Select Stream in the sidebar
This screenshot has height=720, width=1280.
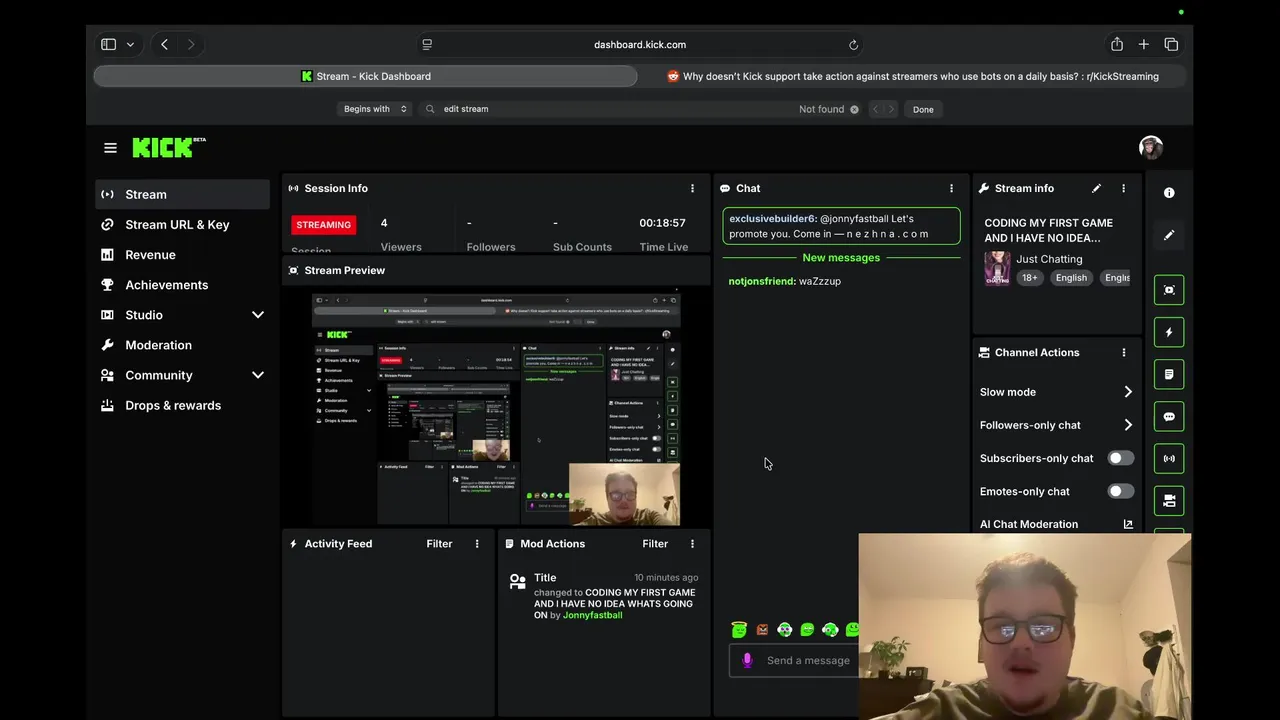(x=182, y=194)
